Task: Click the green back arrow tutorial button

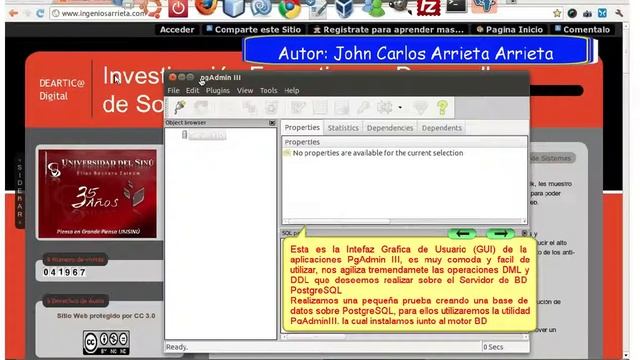Action: 462,233
